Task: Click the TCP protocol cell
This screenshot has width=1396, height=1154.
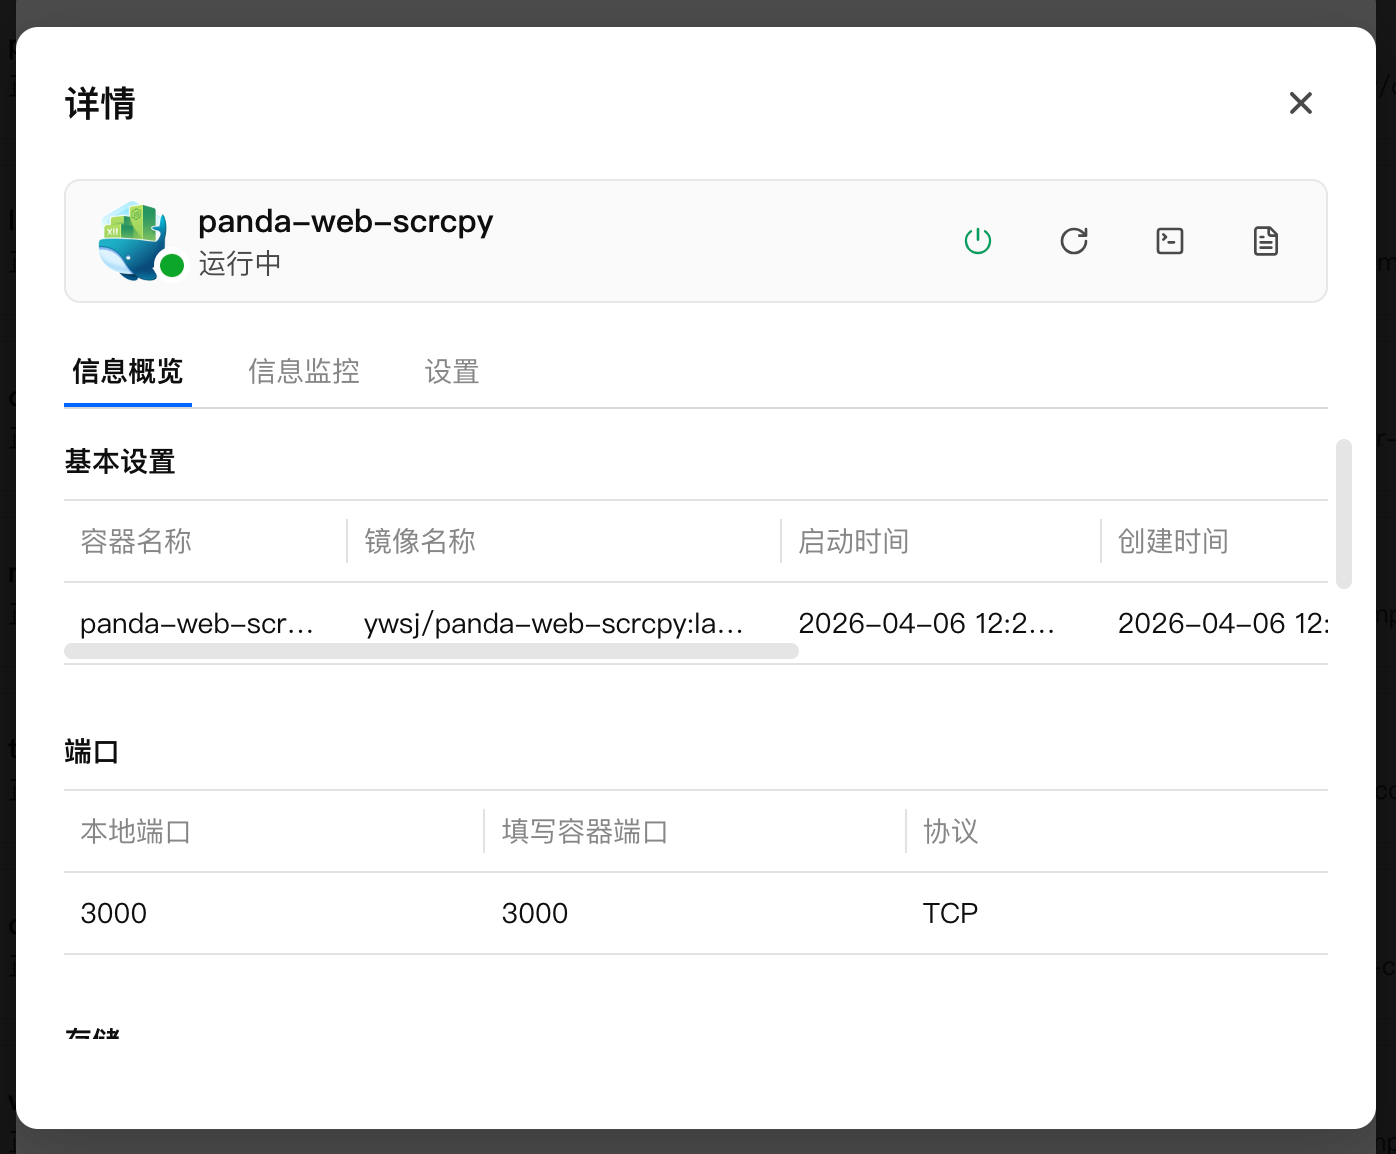Action: [x=950, y=913]
